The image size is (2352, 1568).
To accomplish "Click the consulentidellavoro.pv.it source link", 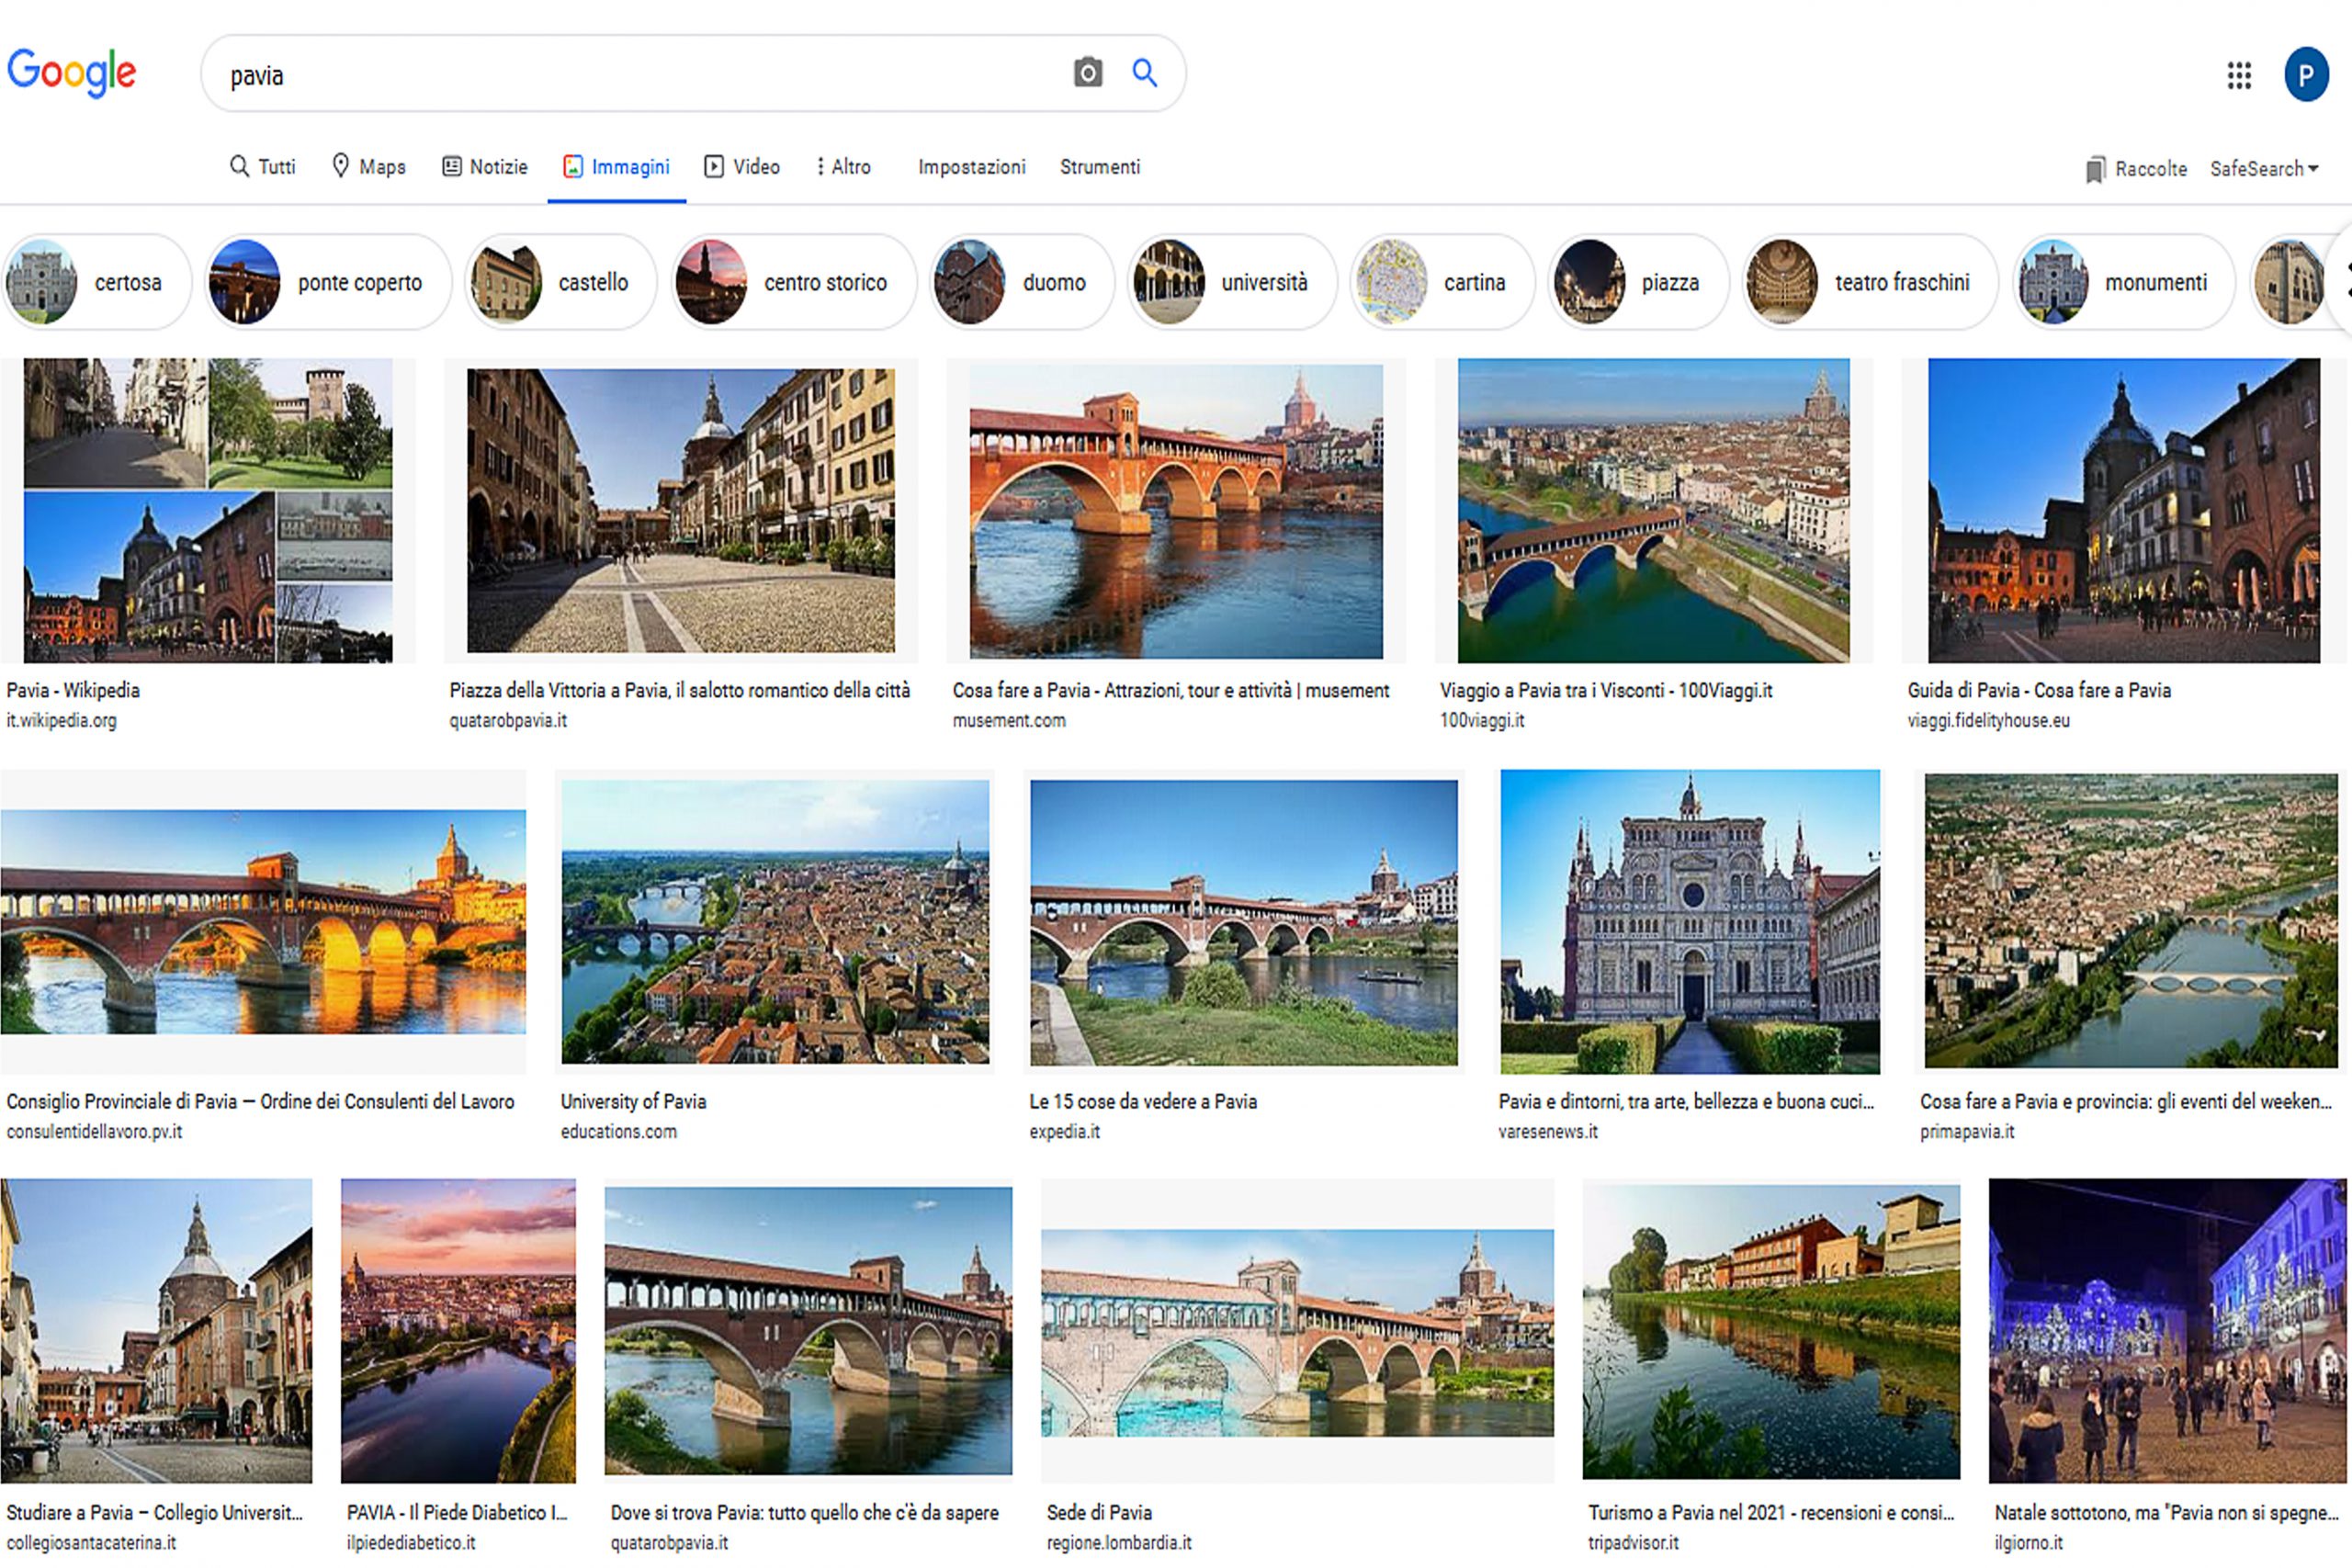I will (94, 1131).
